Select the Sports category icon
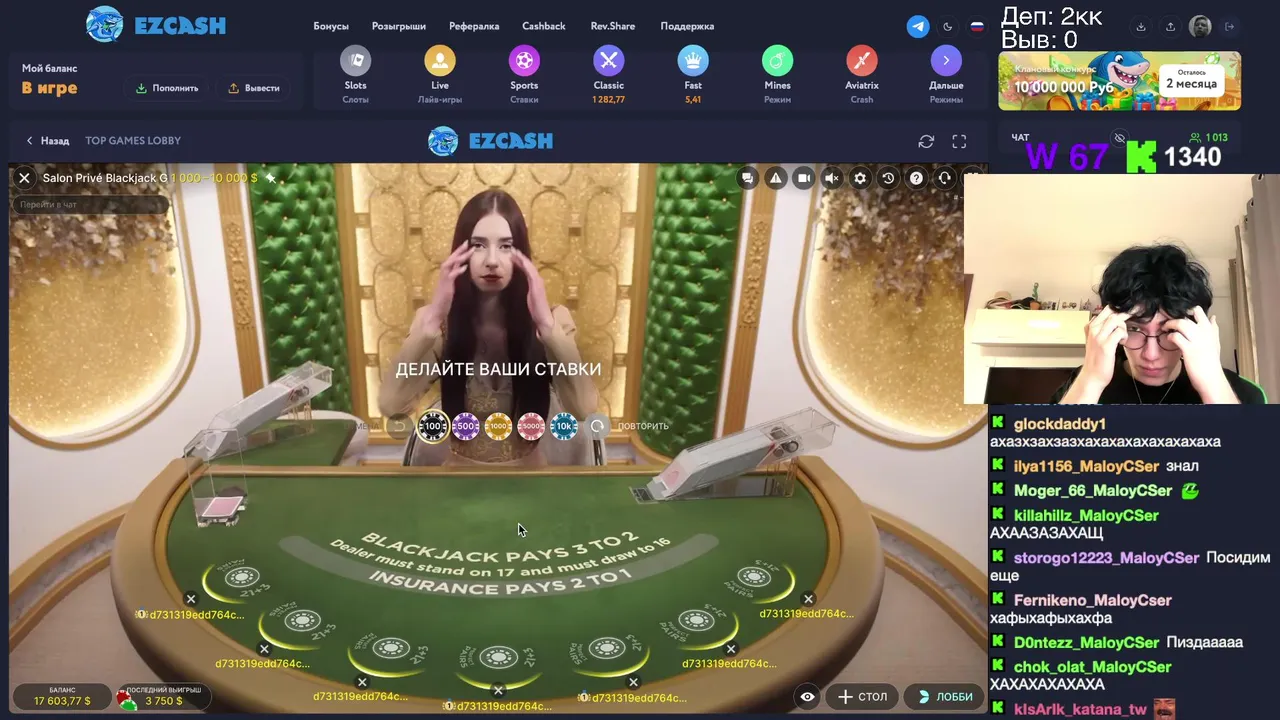Image resolution: width=1280 pixels, height=720 pixels. (524, 61)
